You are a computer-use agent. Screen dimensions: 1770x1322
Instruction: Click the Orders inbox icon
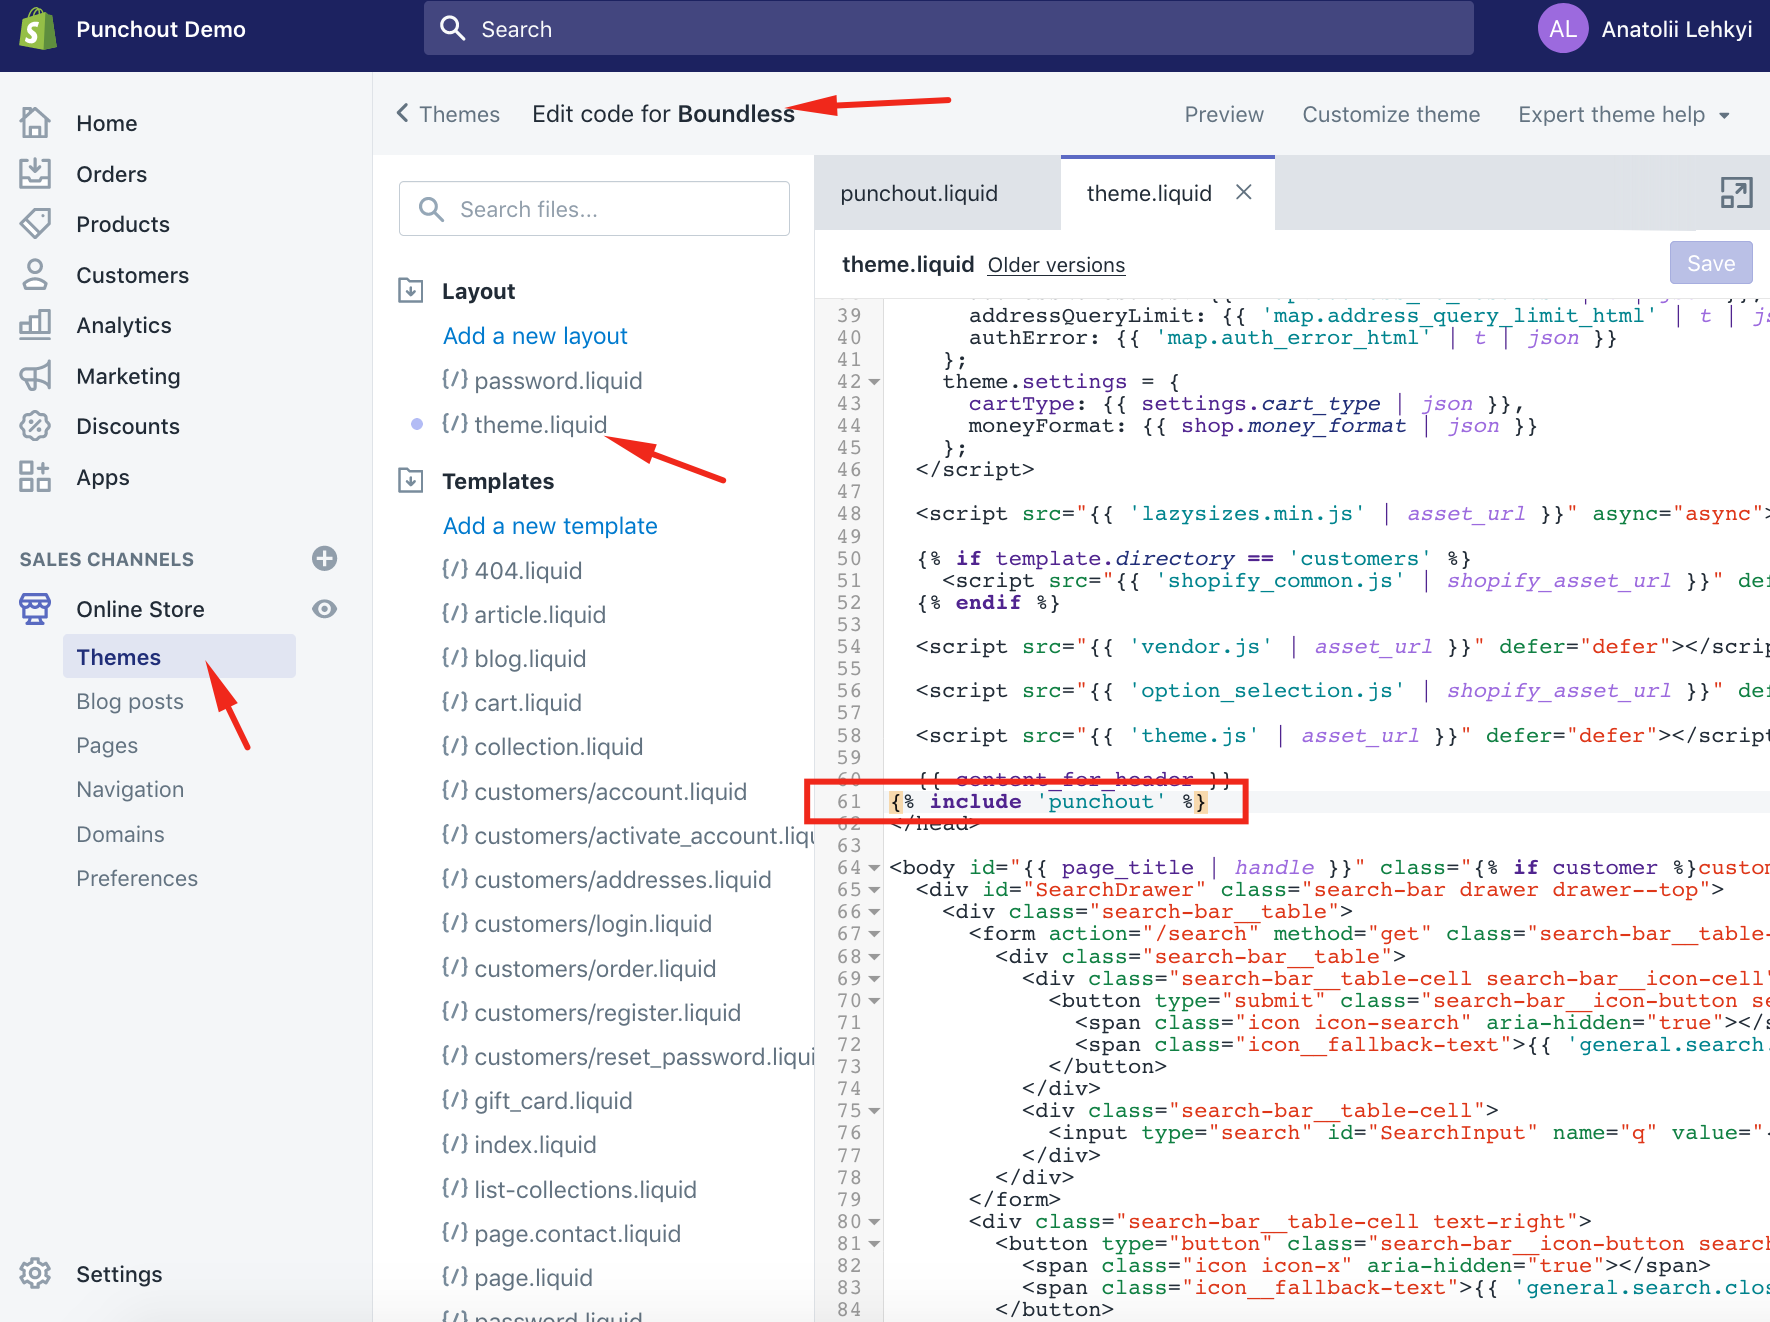(35, 173)
